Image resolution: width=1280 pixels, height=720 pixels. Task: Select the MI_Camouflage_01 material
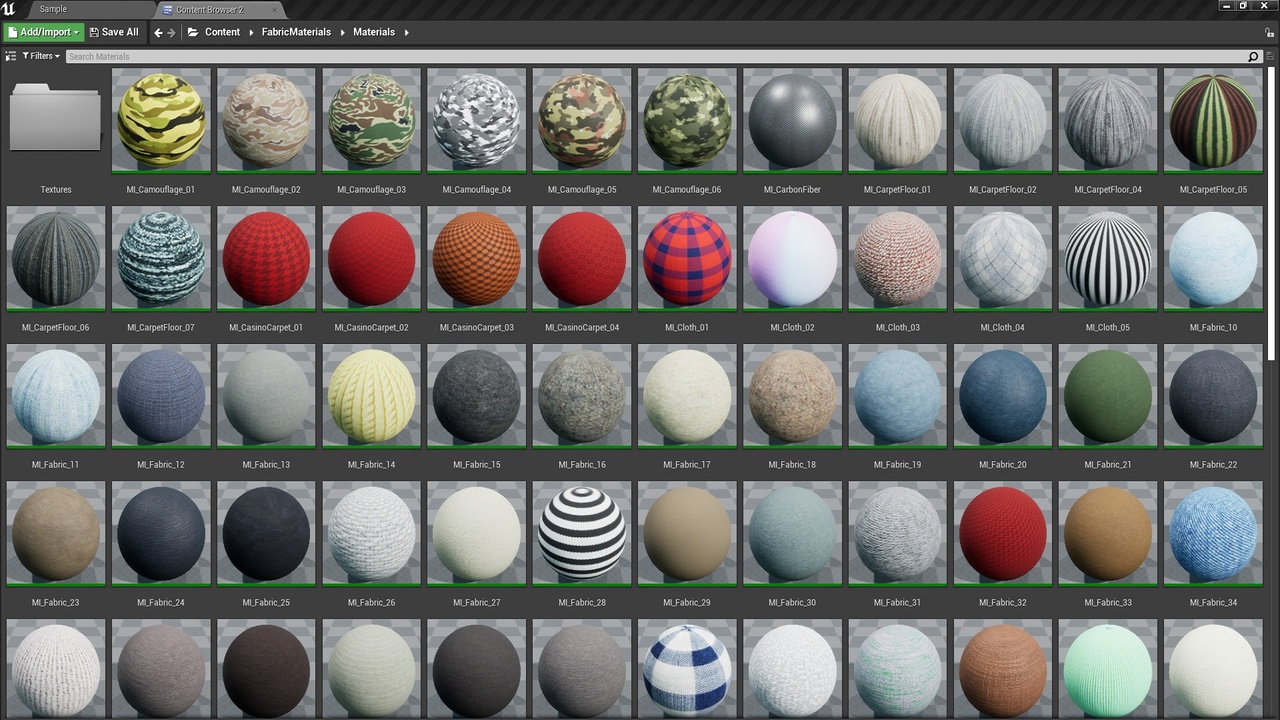(161, 120)
